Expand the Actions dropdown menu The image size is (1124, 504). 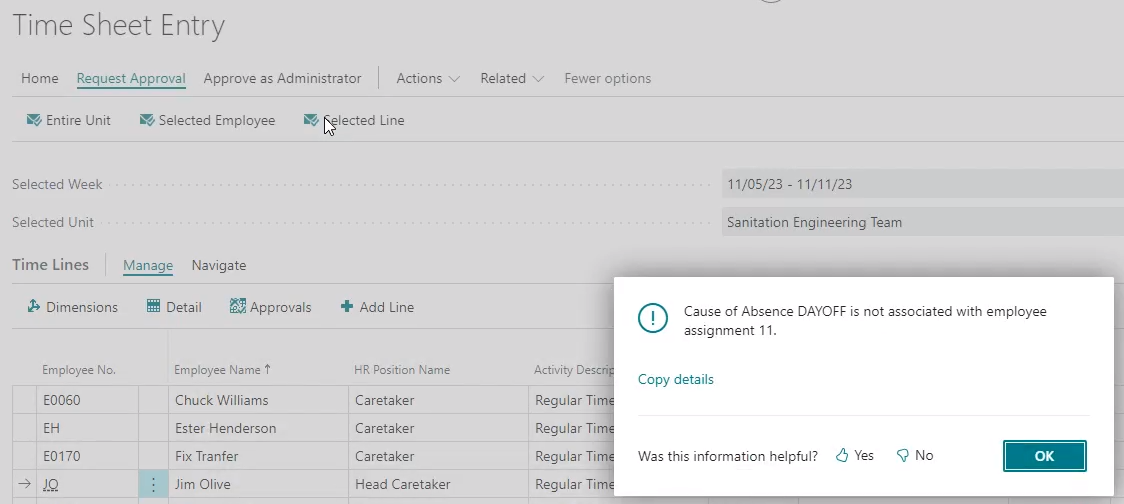pos(428,78)
